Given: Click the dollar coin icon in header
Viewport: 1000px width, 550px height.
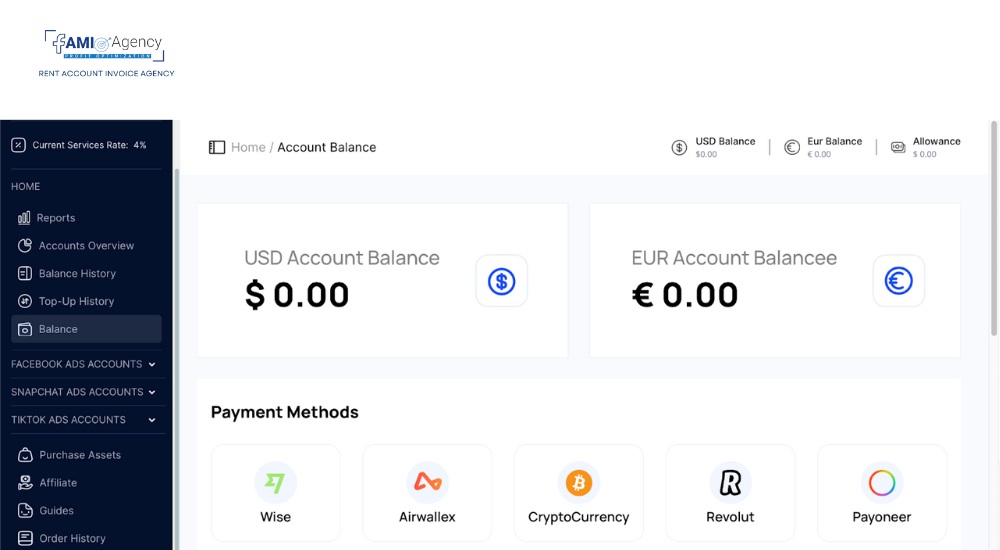Looking at the screenshot, I should [679, 147].
